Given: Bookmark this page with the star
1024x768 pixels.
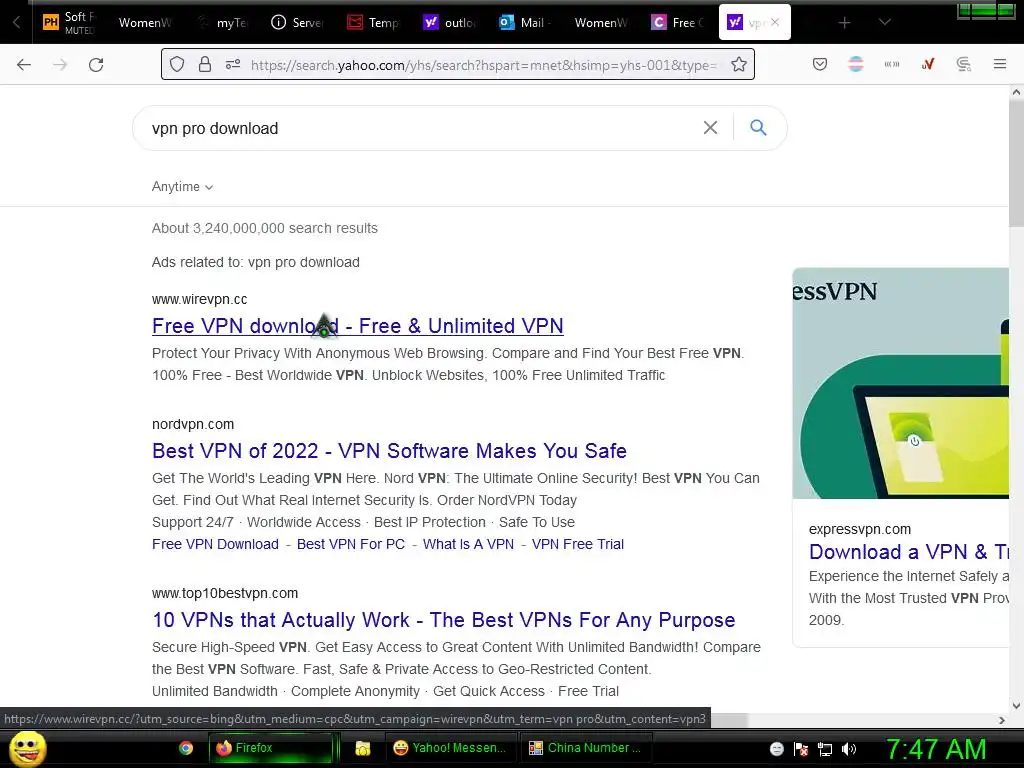Looking at the screenshot, I should [739, 64].
